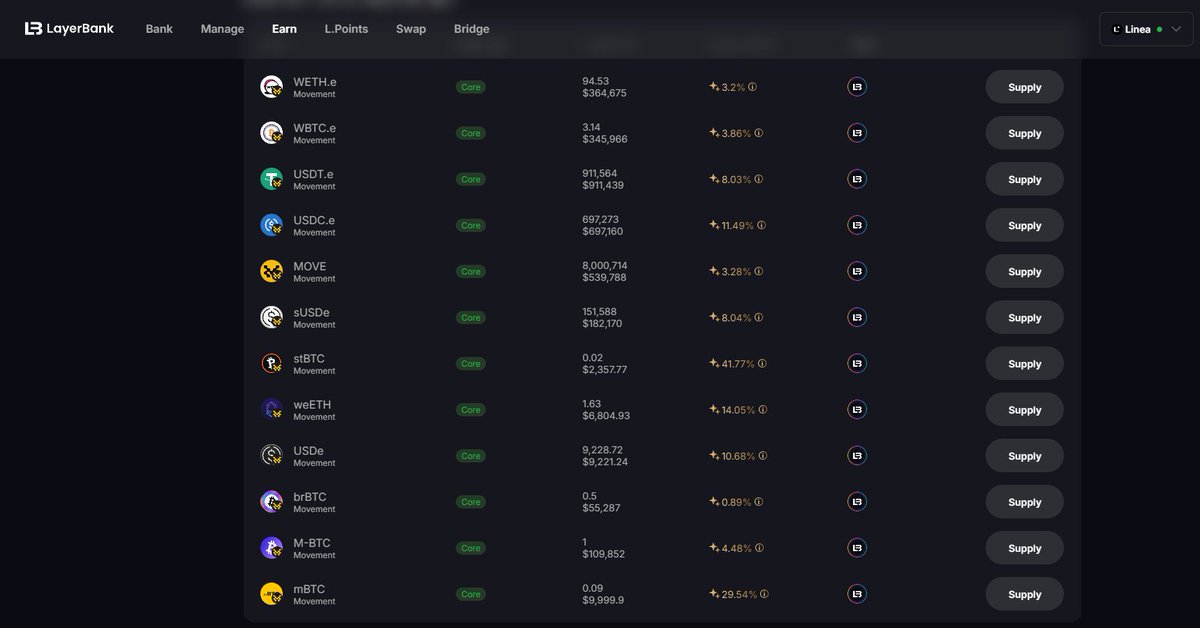
Task: Click the reward icon in WETH.e row
Action: click(x=857, y=87)
